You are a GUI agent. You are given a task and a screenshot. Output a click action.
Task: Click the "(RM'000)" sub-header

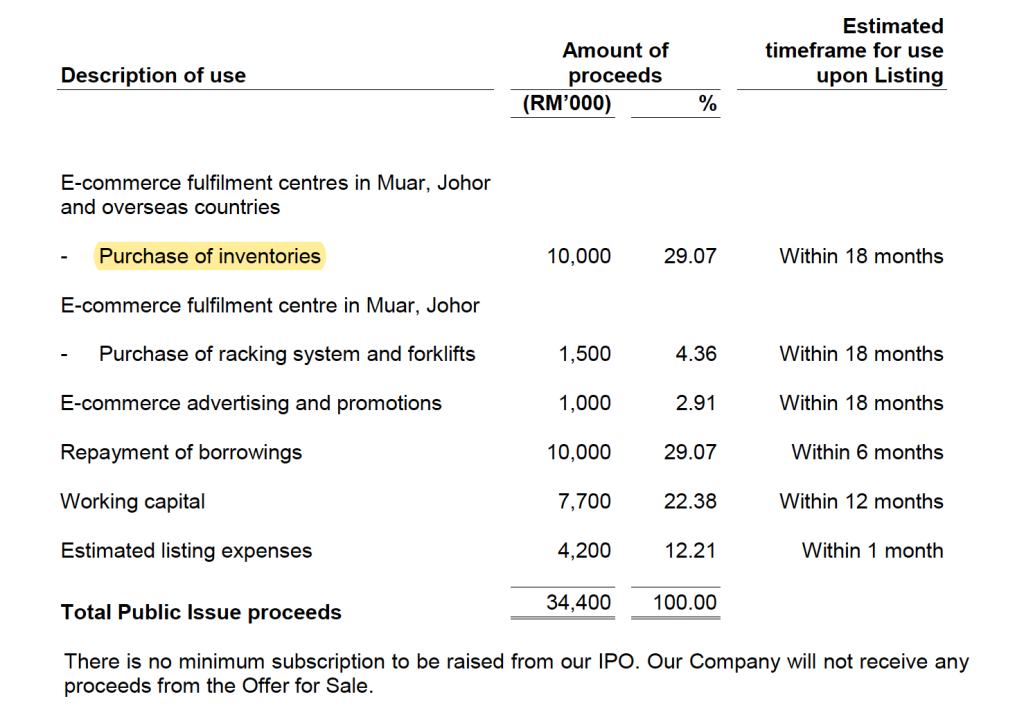568,103
